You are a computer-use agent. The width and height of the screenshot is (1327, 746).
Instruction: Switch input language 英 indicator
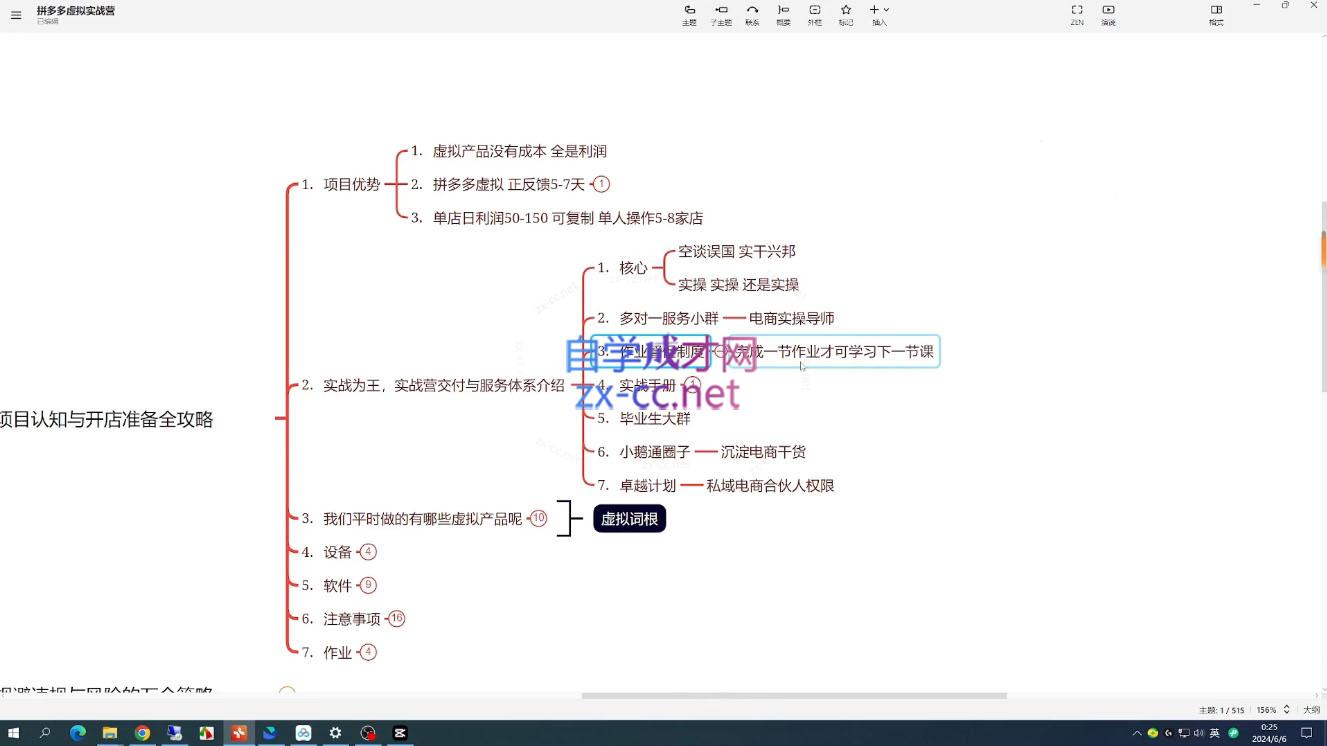coord(1214,733)
